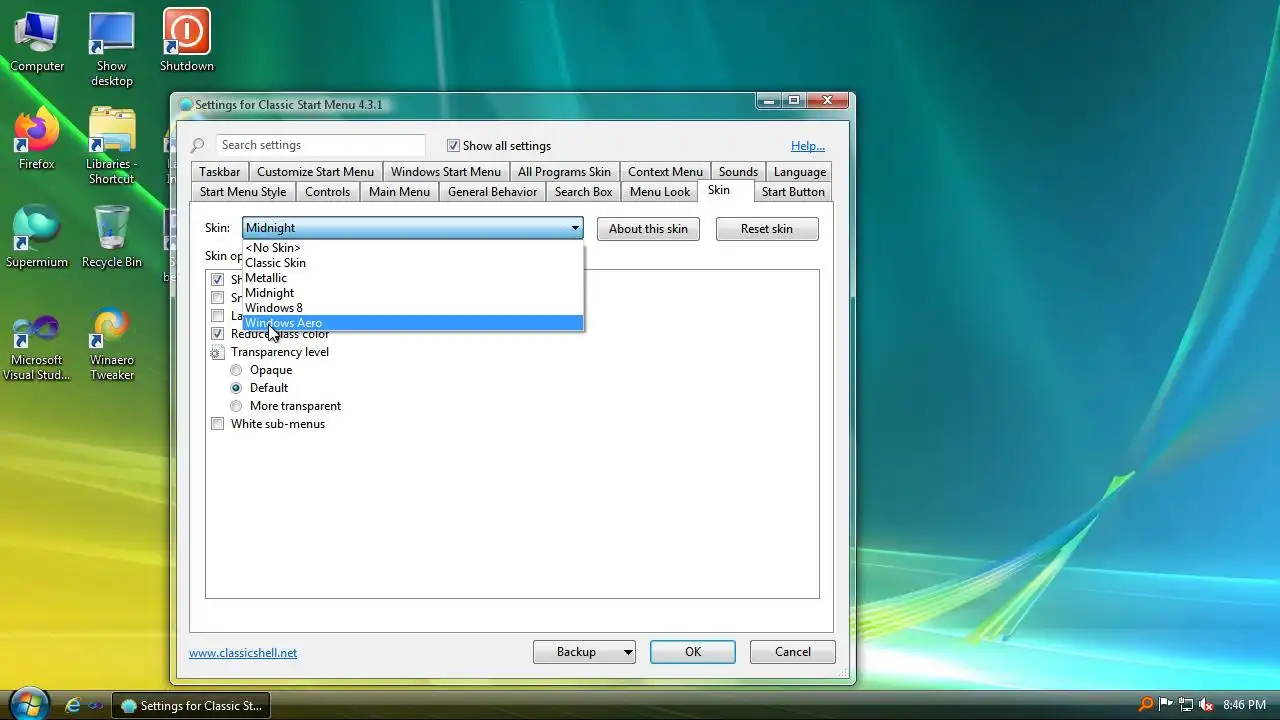Image resolution: width=1280 pixels, height=720 pixels.
Task: Click the Cancel button
Action: pyautogui.click(x=793, y=652)
